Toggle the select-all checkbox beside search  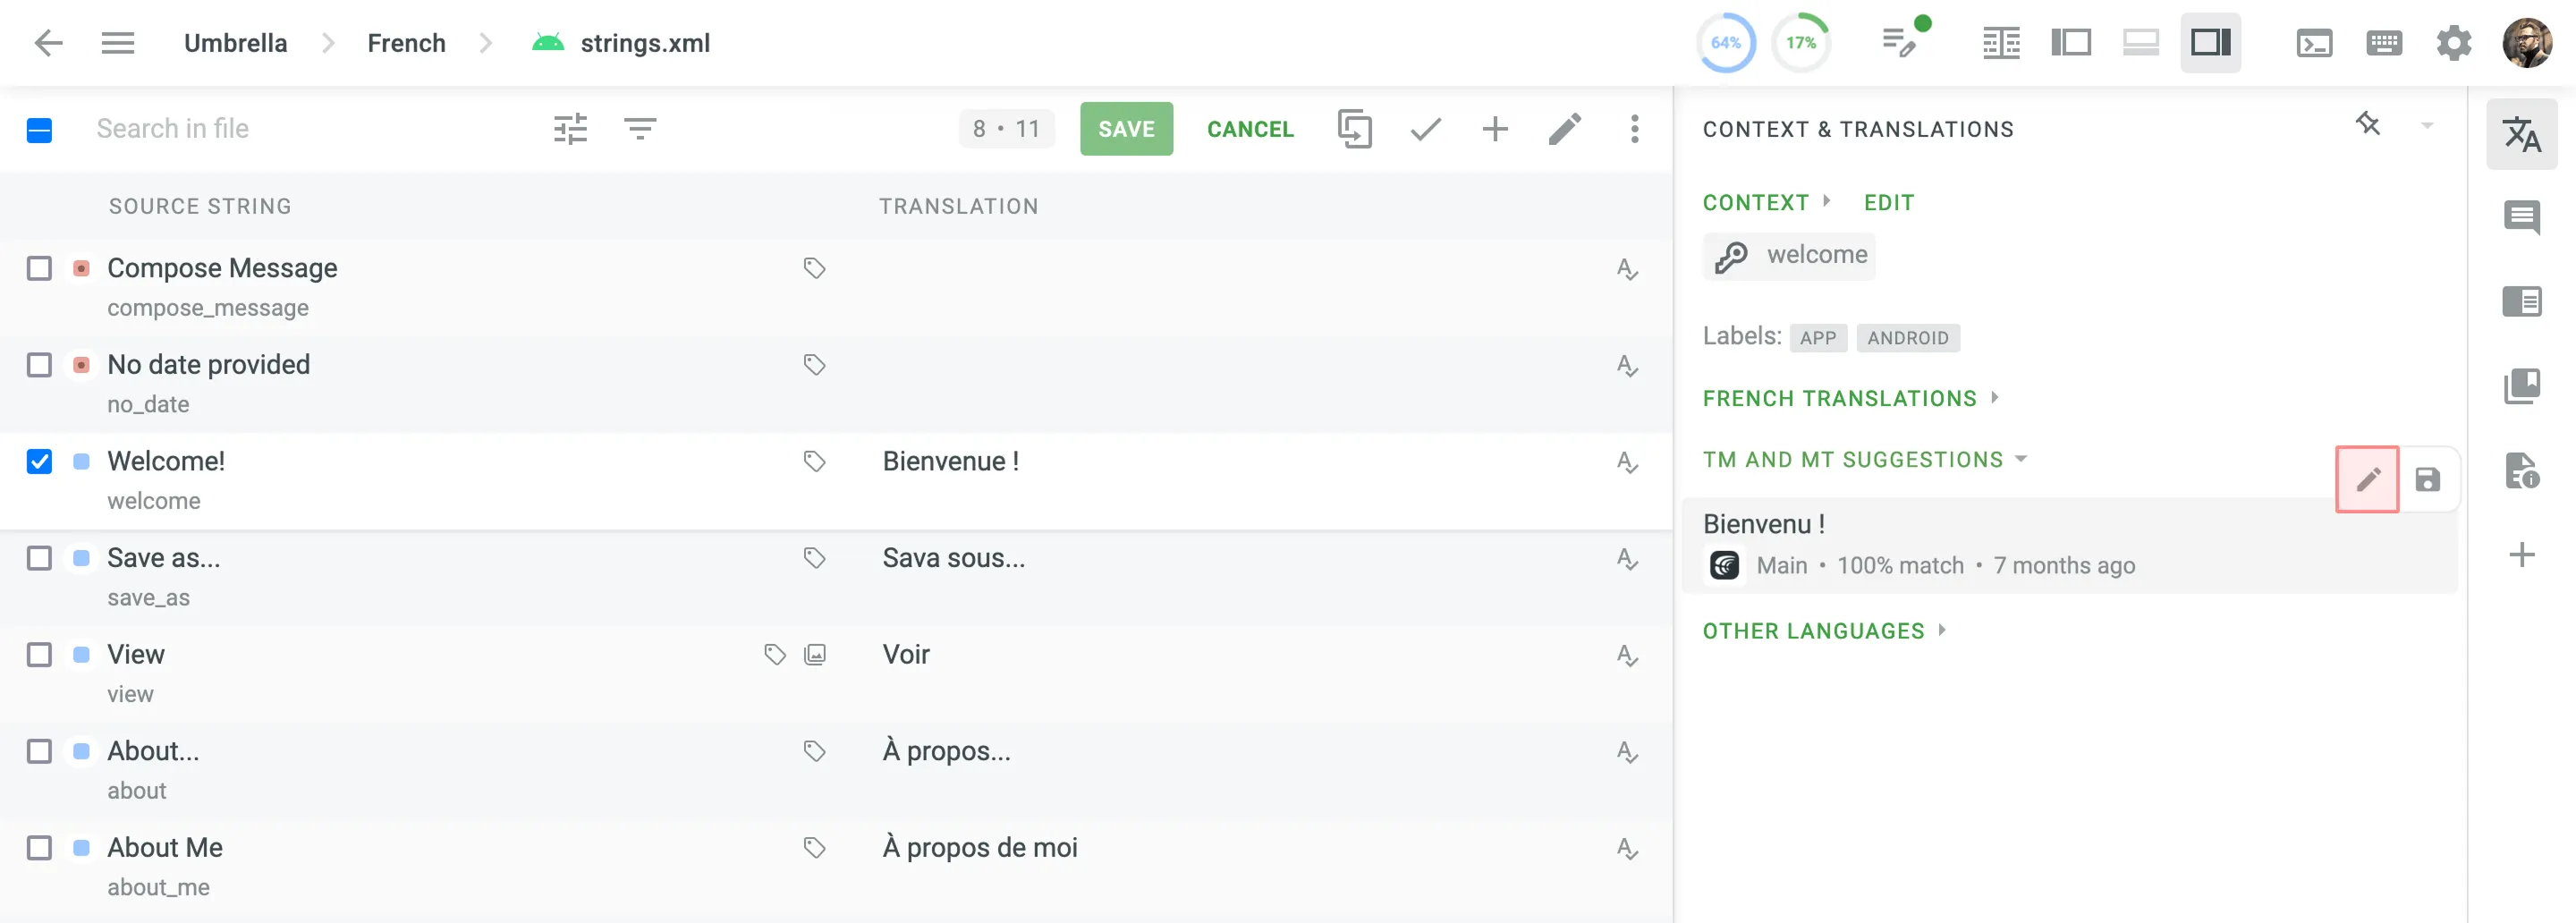point(39,130)
